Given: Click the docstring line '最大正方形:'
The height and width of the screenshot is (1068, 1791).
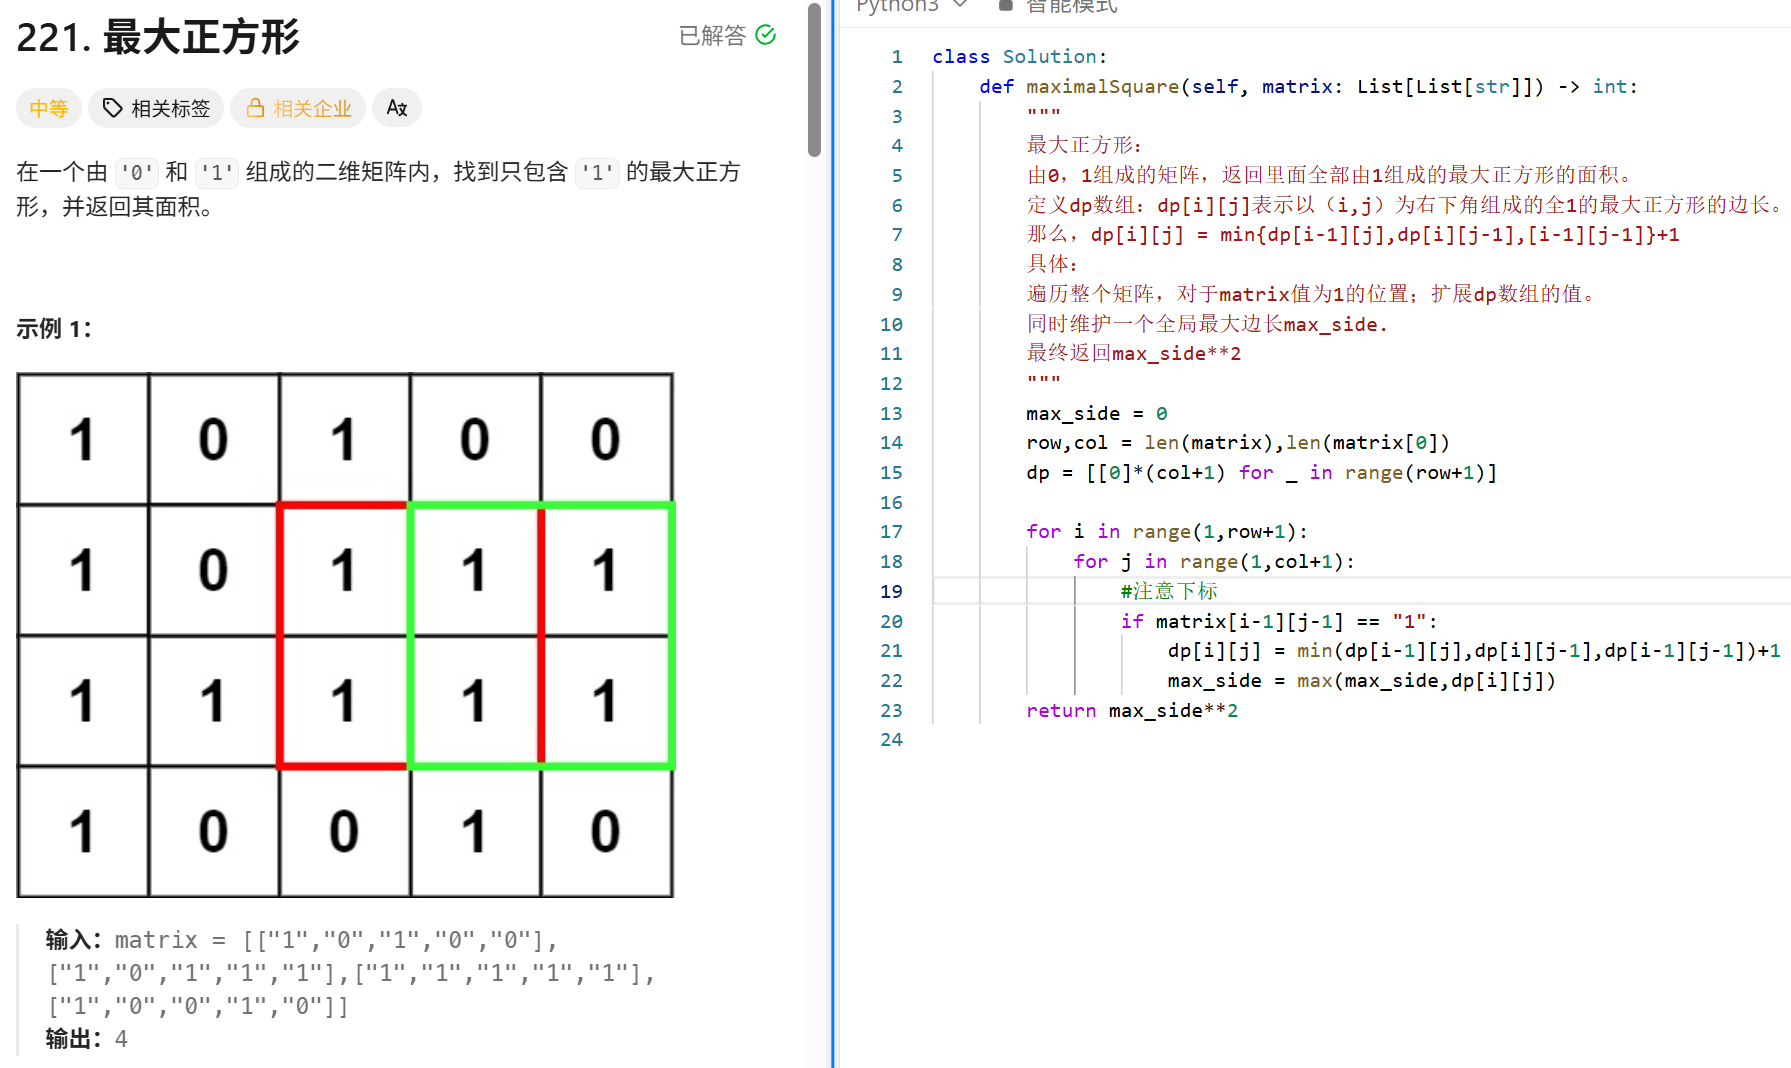Looking at the screenshot, I should pyautogui.click(x=1083, y=145).
